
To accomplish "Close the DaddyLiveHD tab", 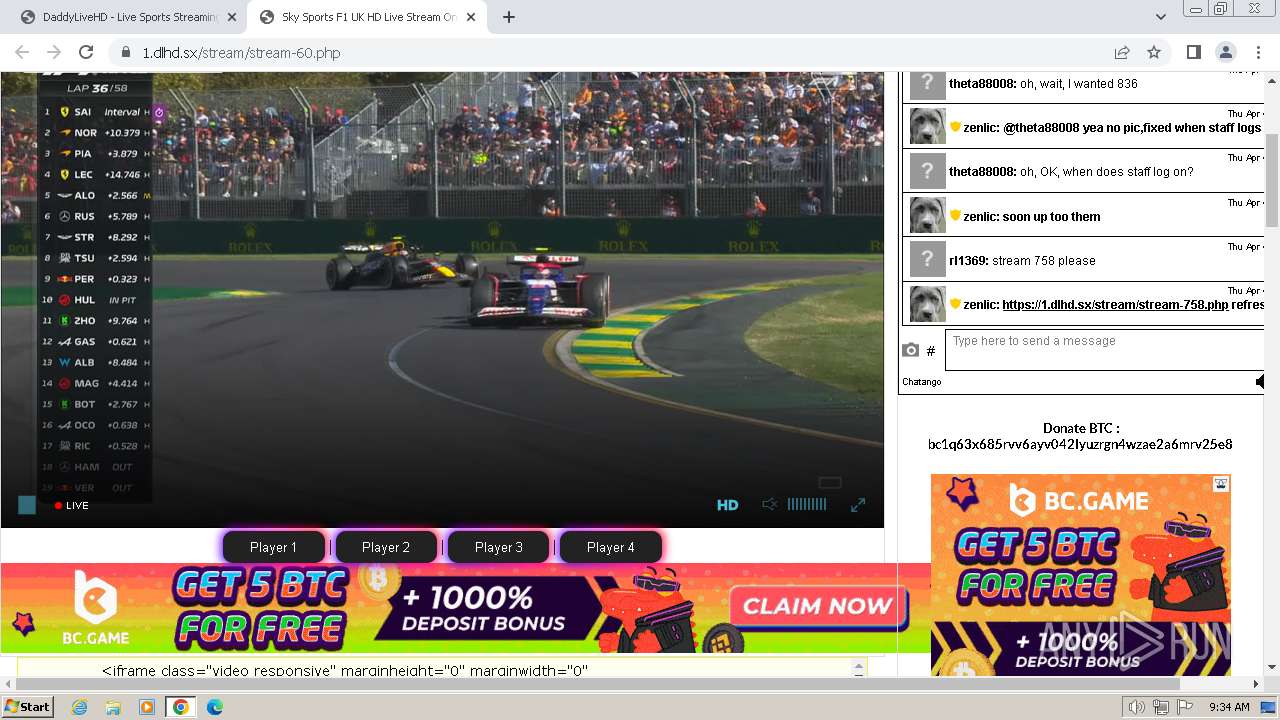I will coord(232,17).
